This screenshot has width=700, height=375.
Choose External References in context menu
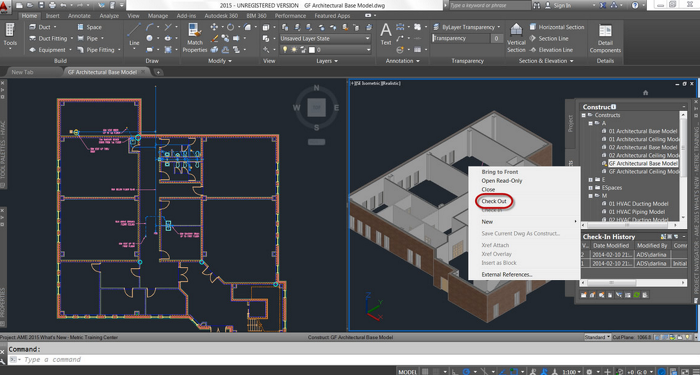pos(507,275)
